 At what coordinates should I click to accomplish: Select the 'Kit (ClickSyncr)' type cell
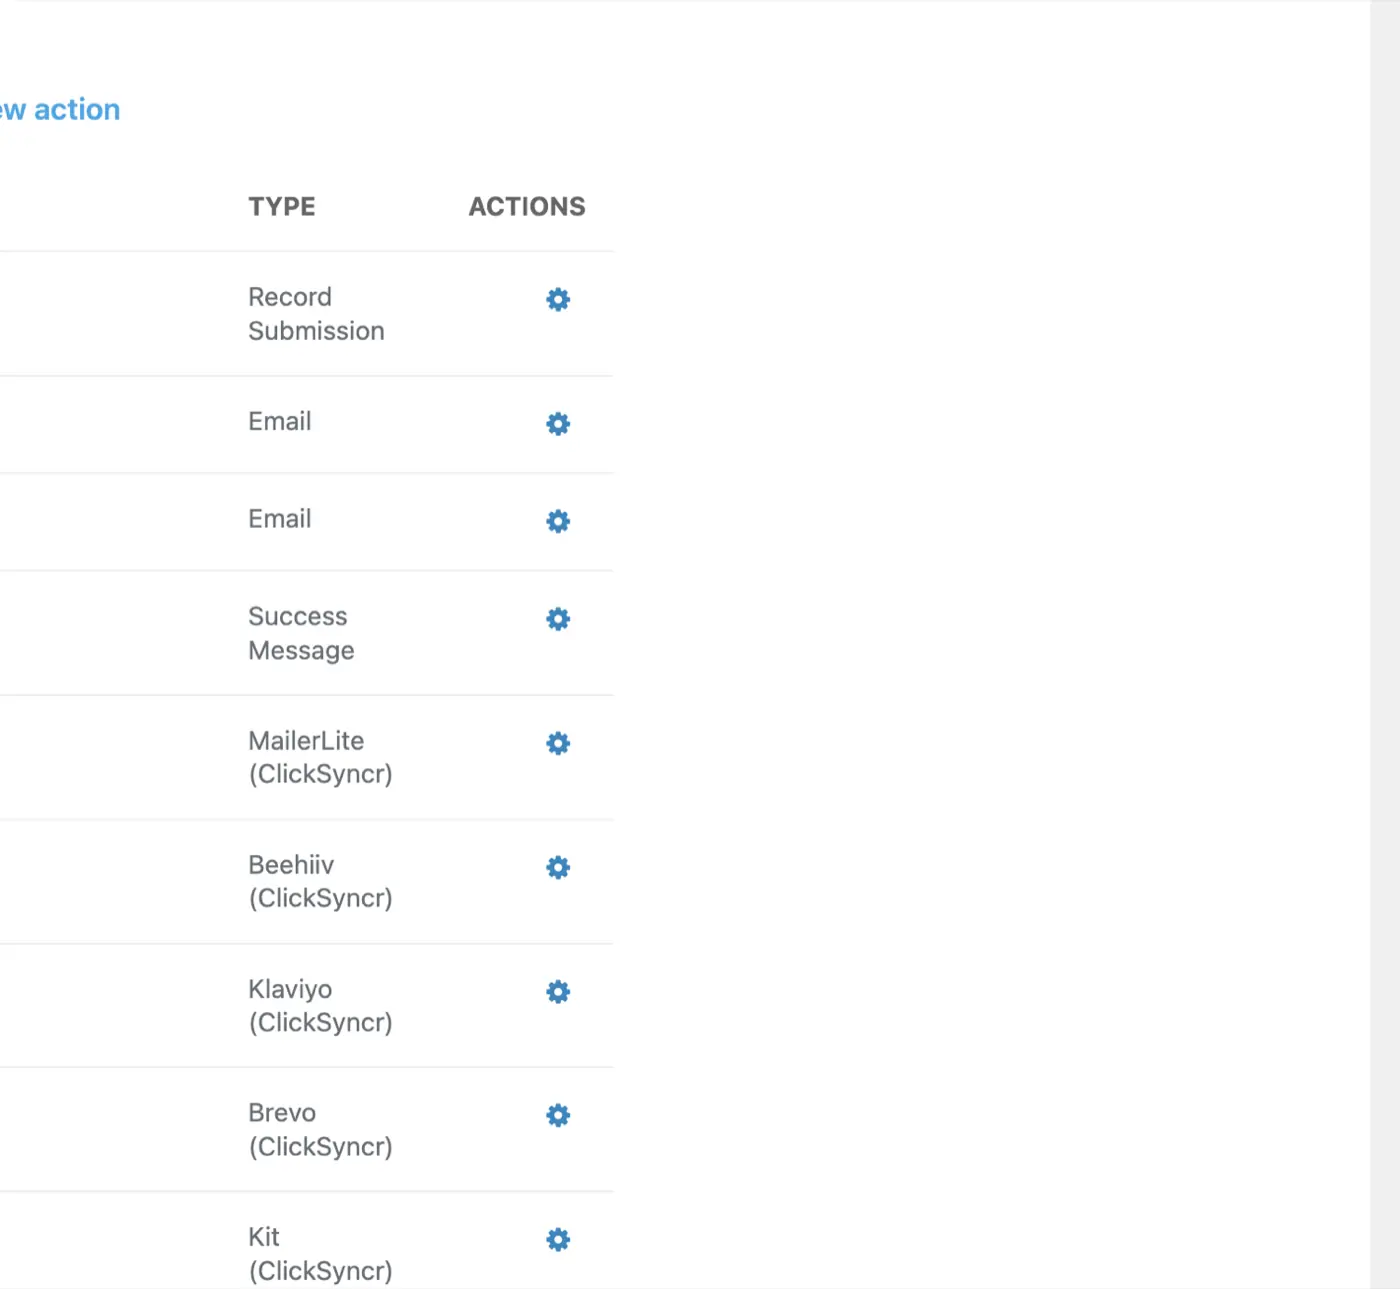tap(320, 1254)
